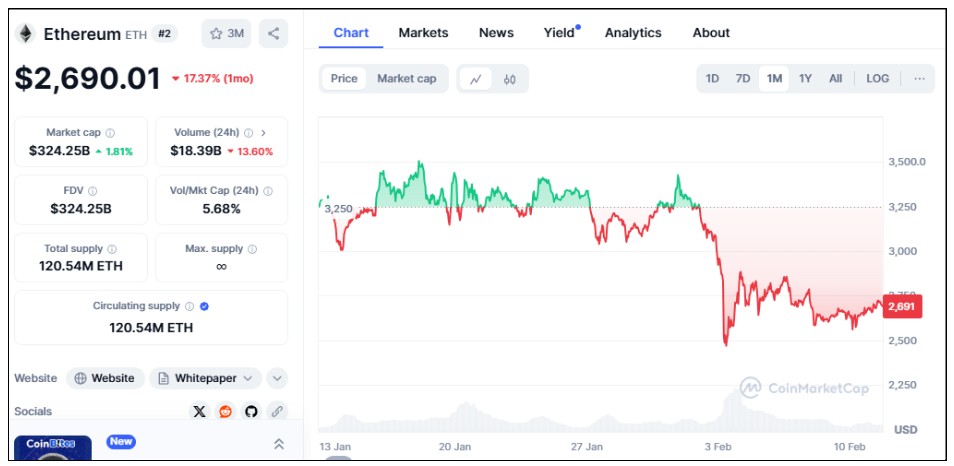The width and height of the screenshot is (954, 466).
Task: Select the 7D time range
Action: 743,79
